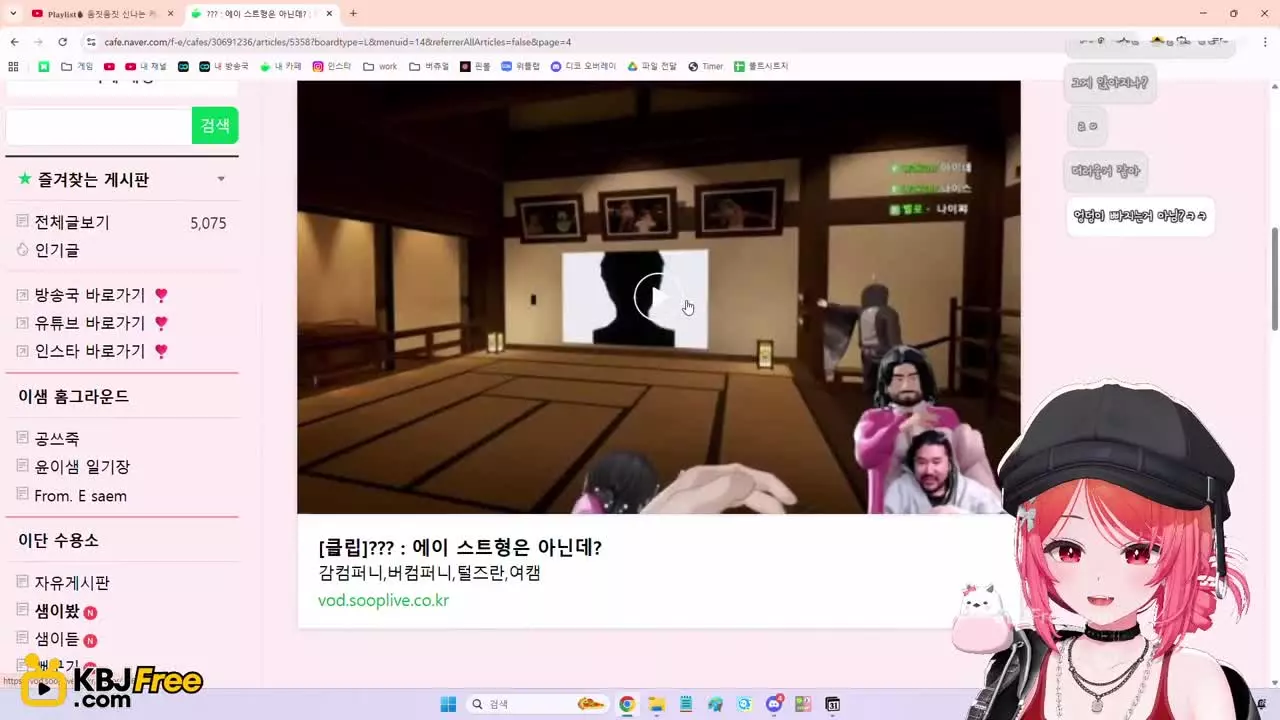Open the 방송국 바로가기 link
The height and width of the screenshot is (720, 1280).
click(90, 295)
